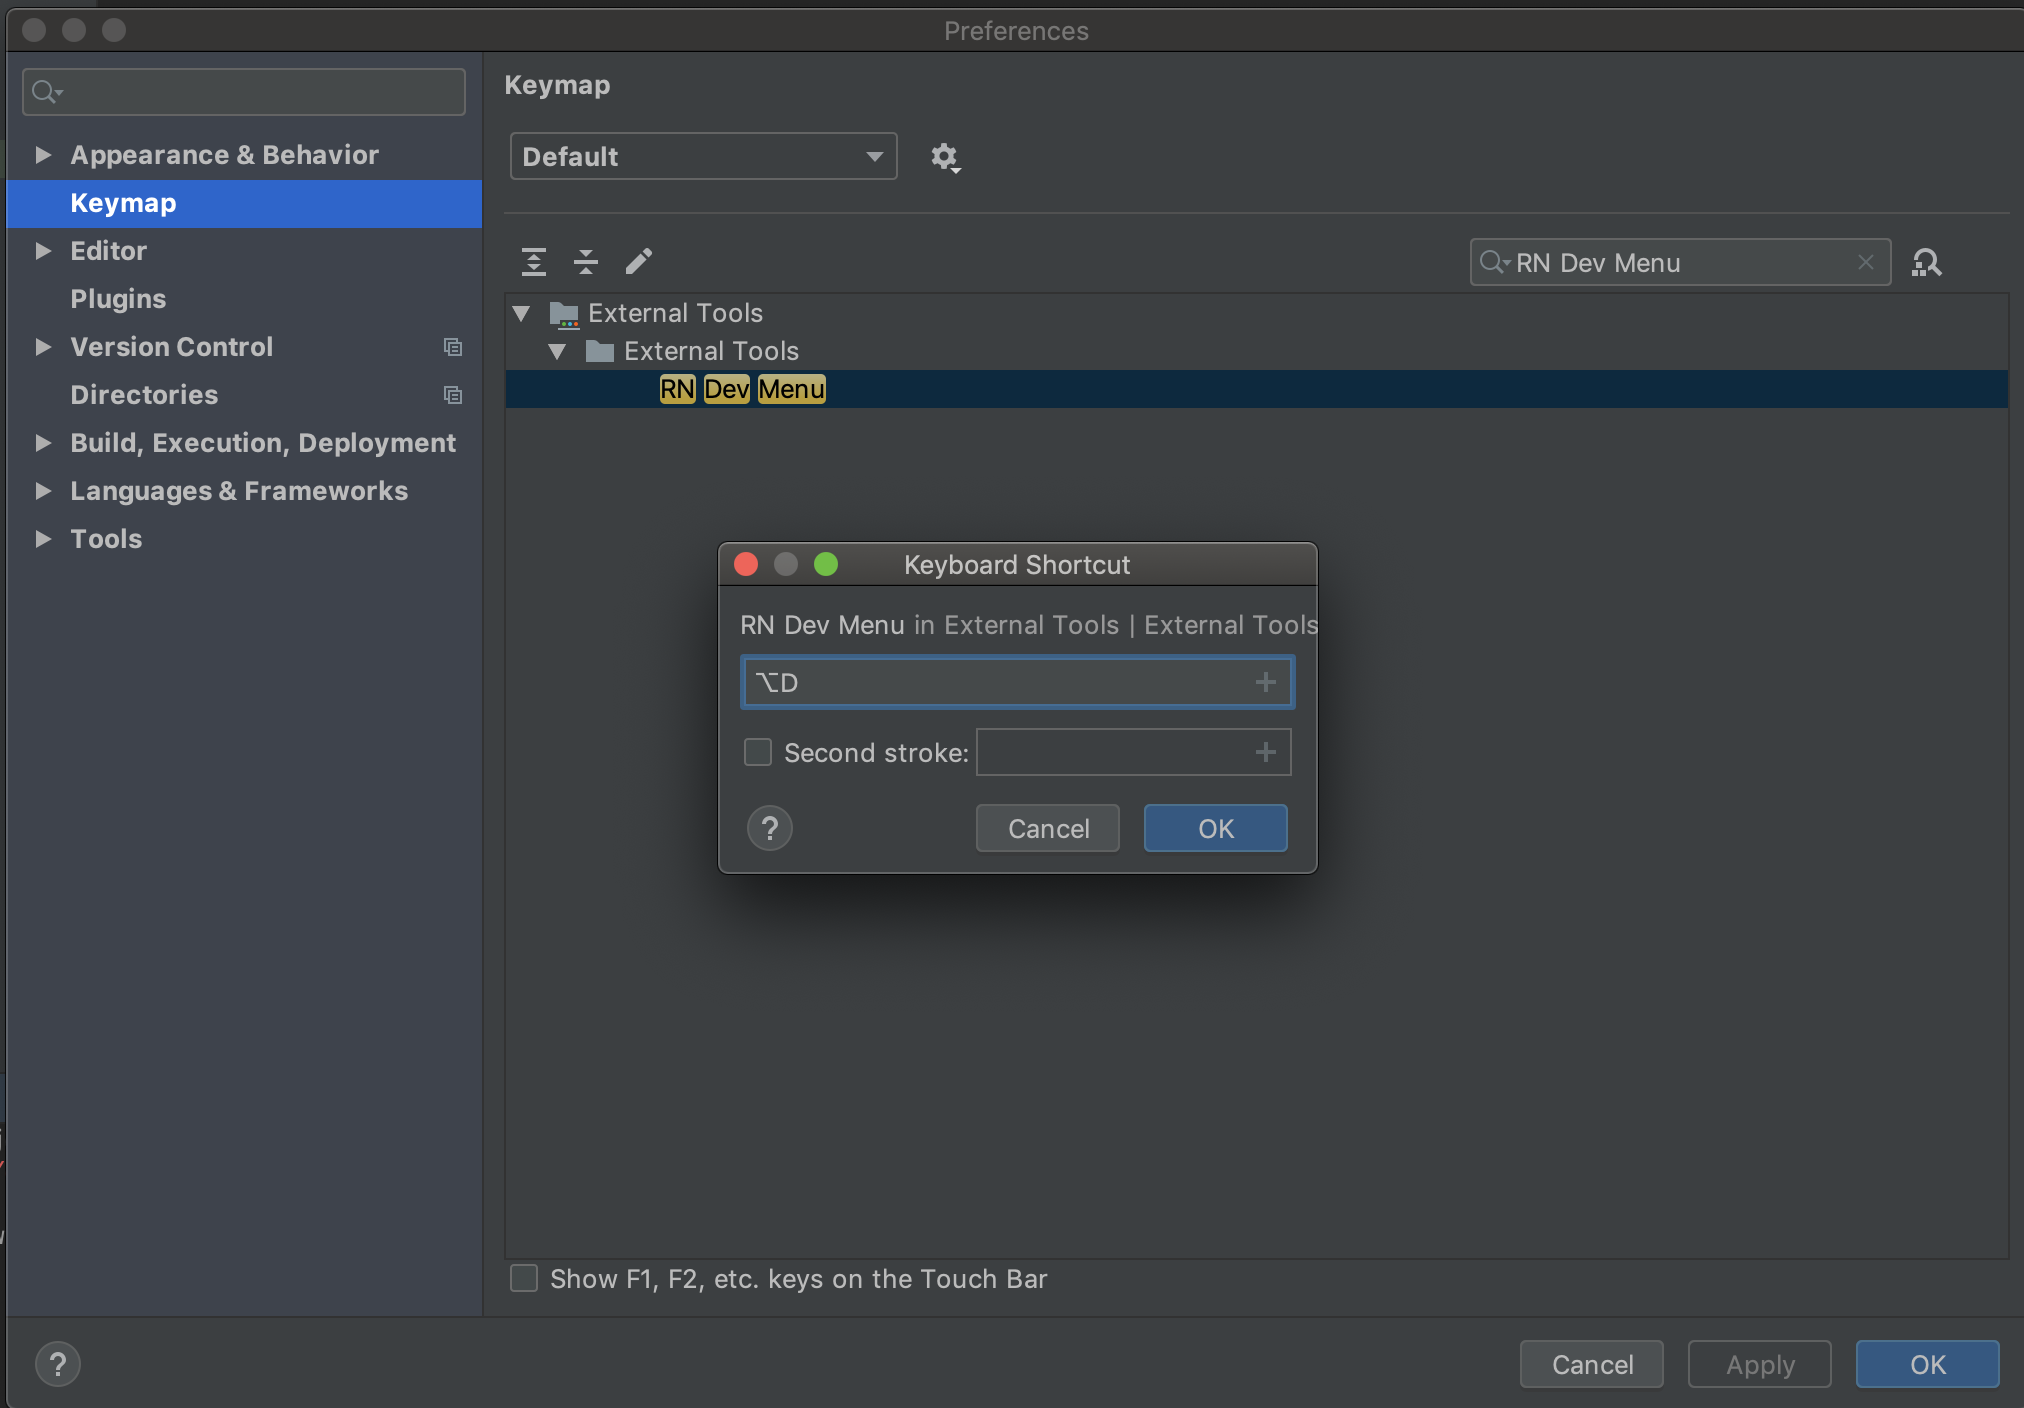Open help in Keyboard Shortcut dialog
Image resolution: width=2024 pixels, height=1408 pixels.
770,828
